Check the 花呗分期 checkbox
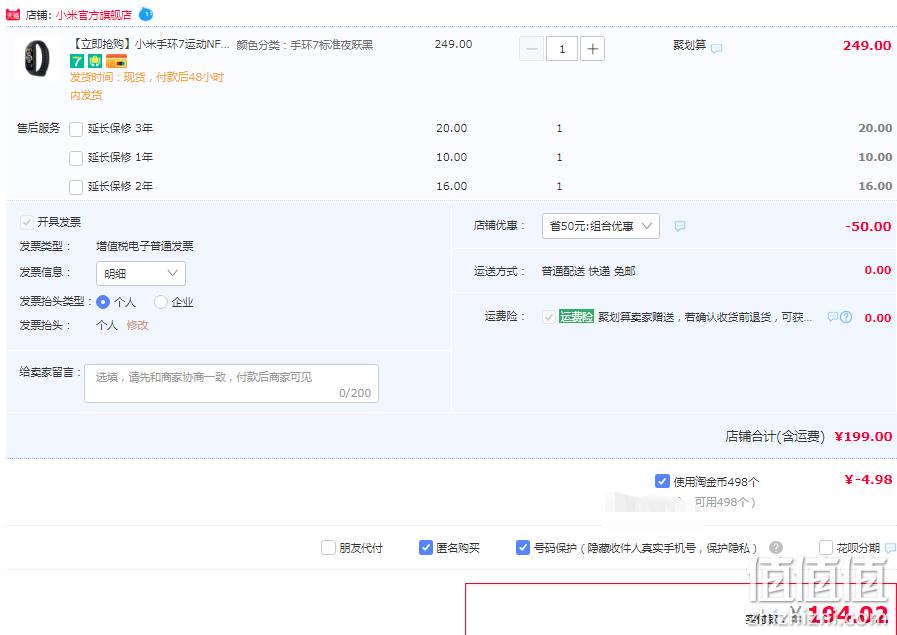897x635 pixels. pos(825,547)
